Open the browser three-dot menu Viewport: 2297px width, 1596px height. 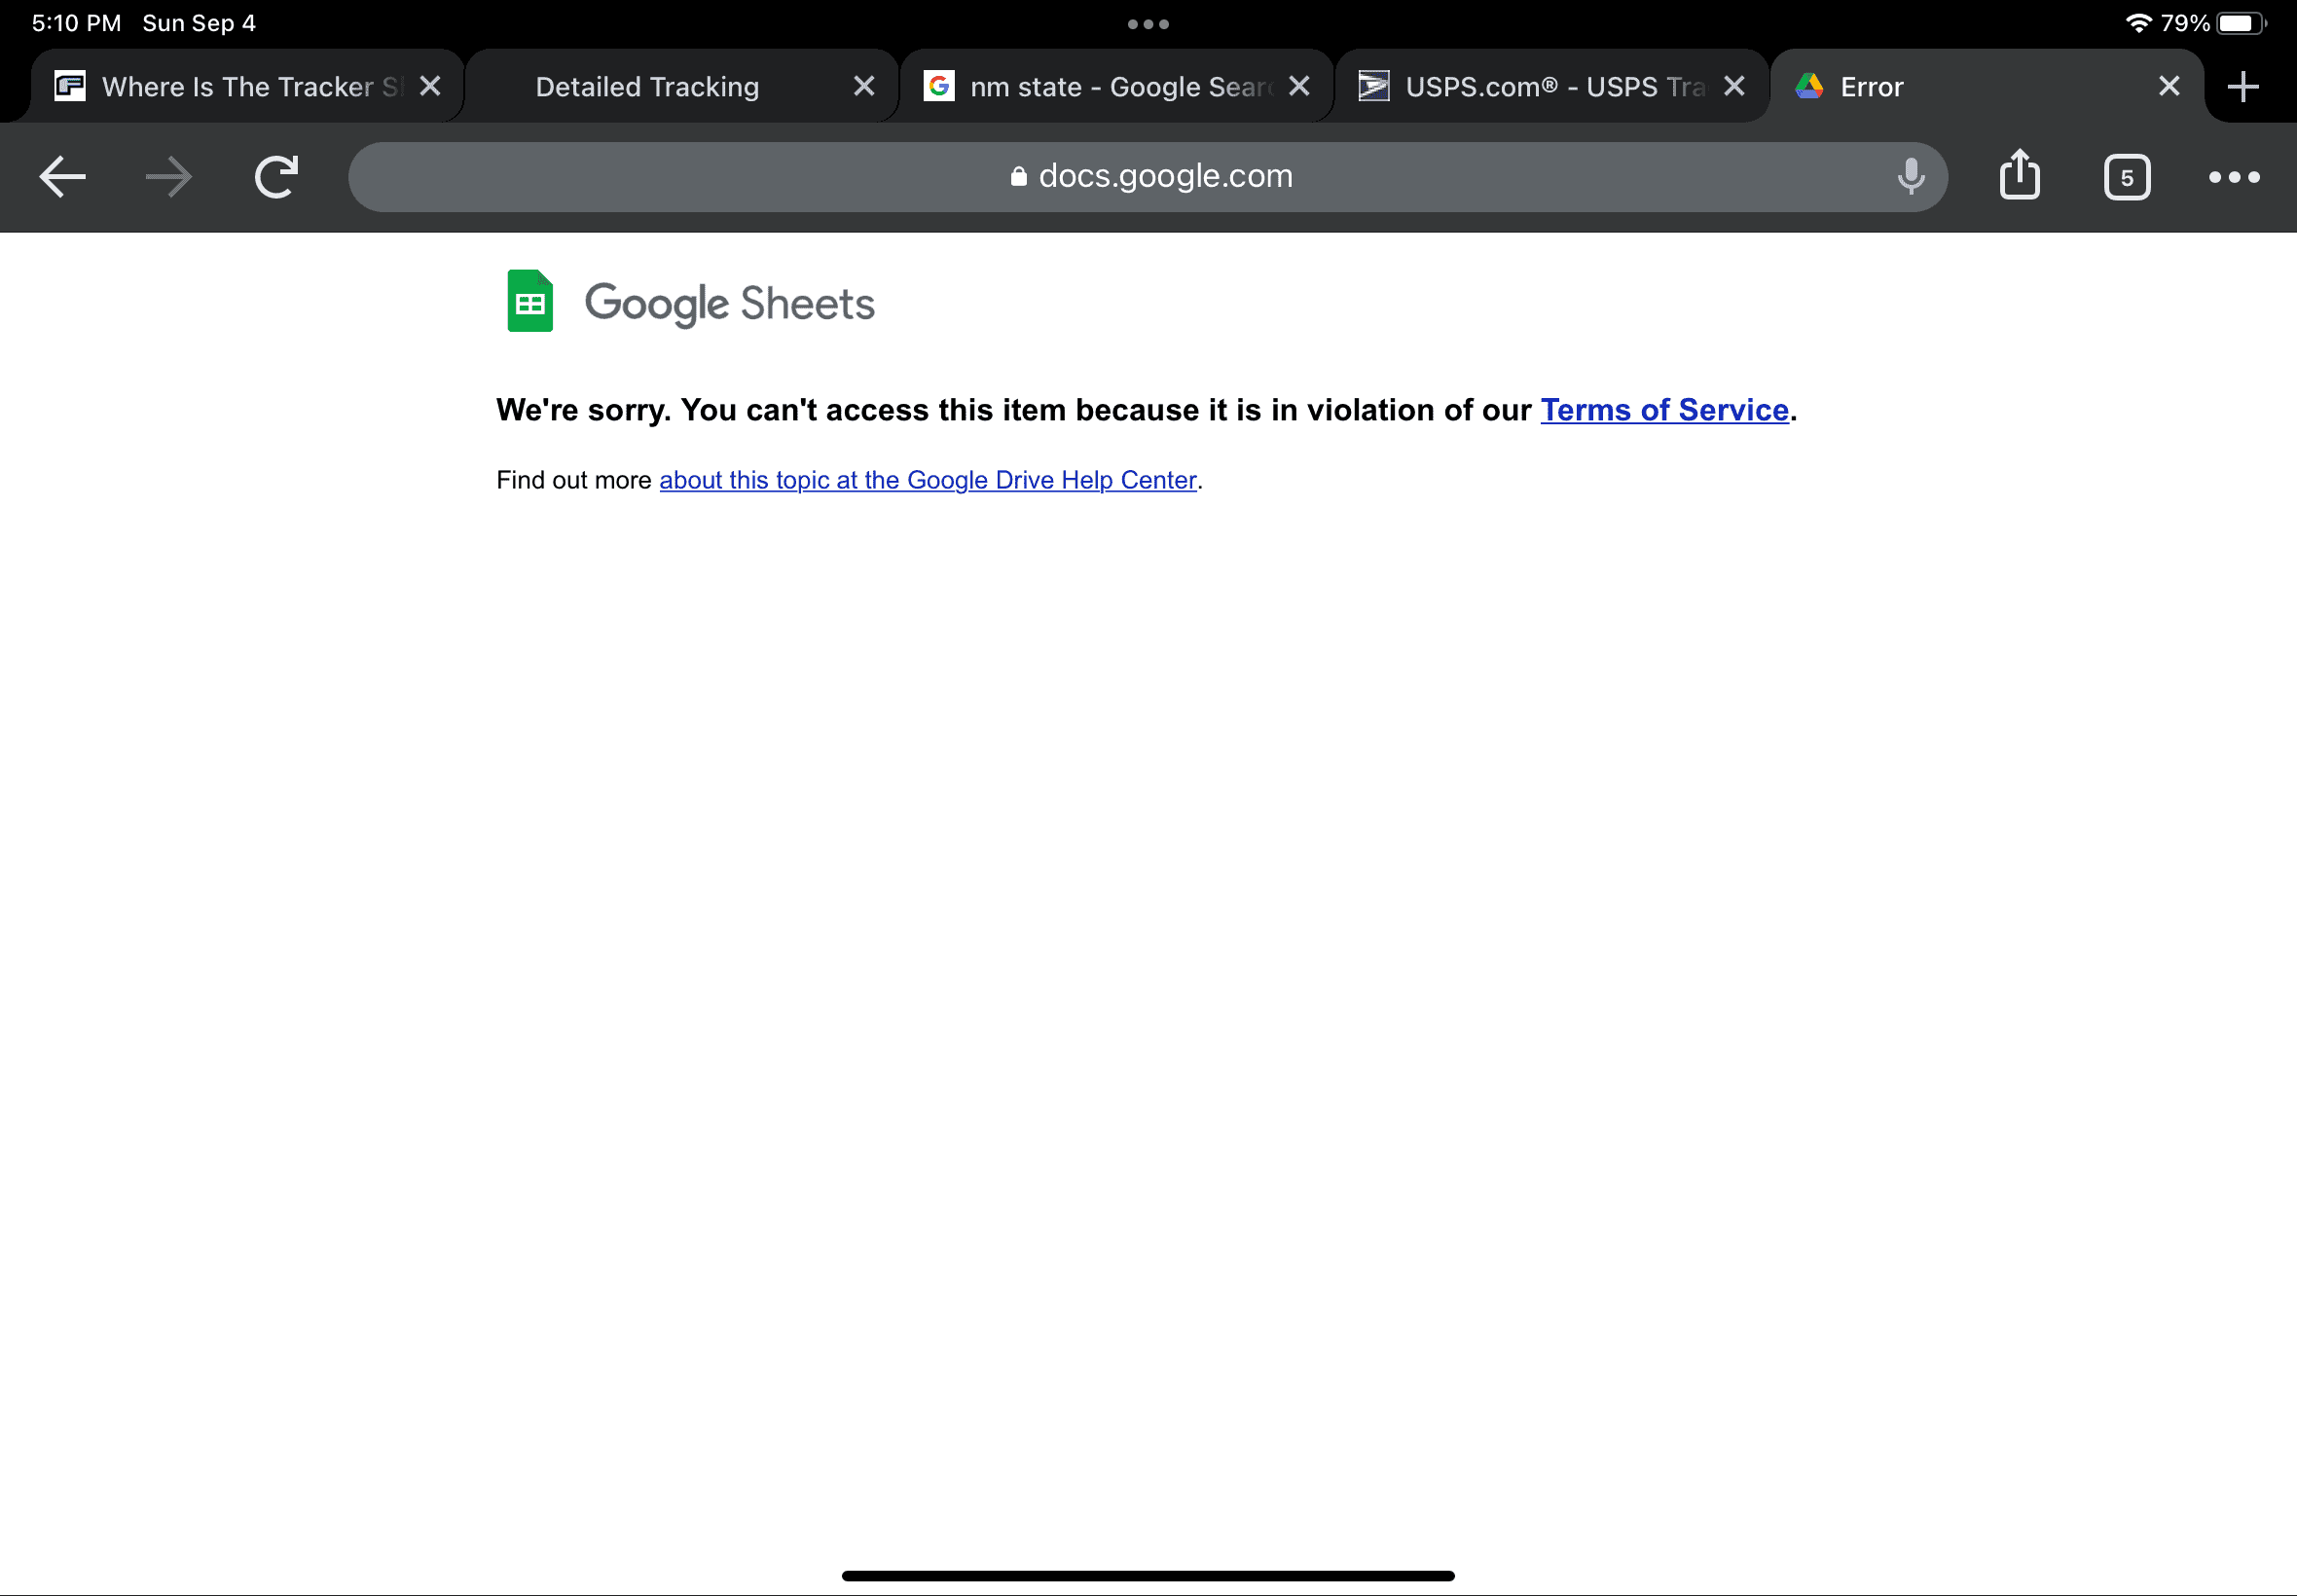coord(2233,177)
